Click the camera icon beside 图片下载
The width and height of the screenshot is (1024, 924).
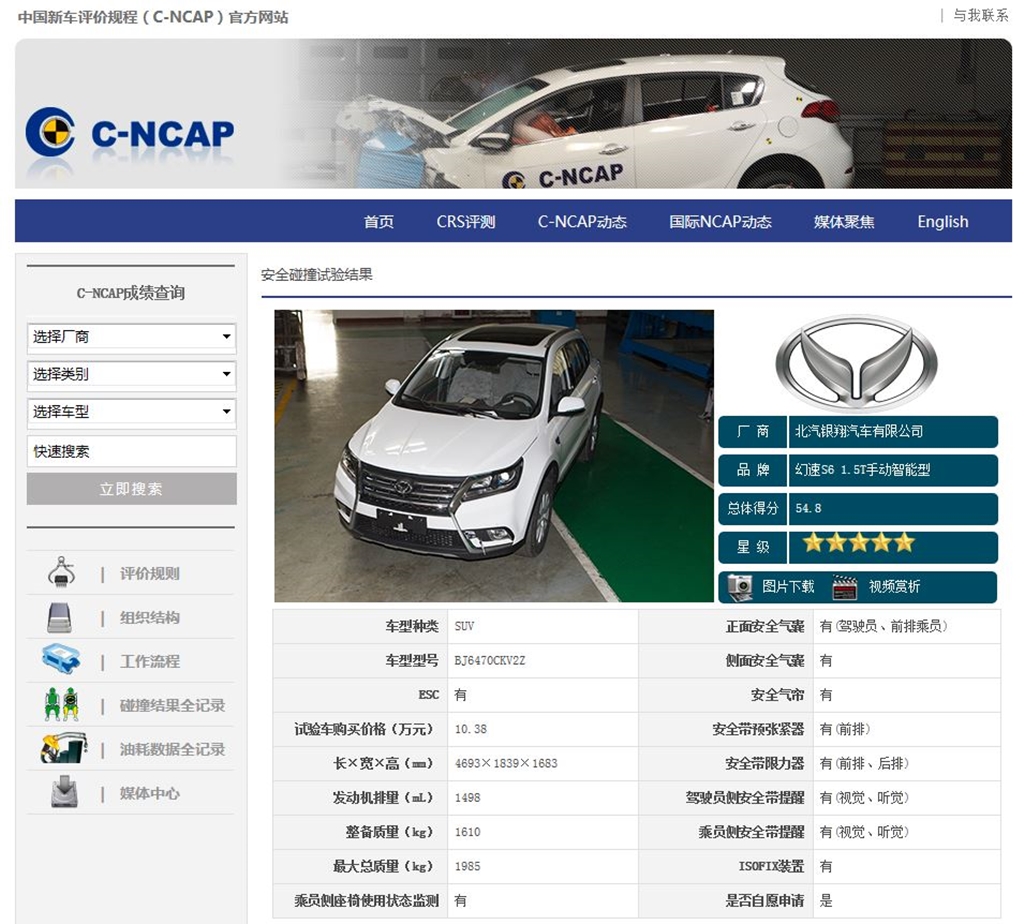pos(741,586)
